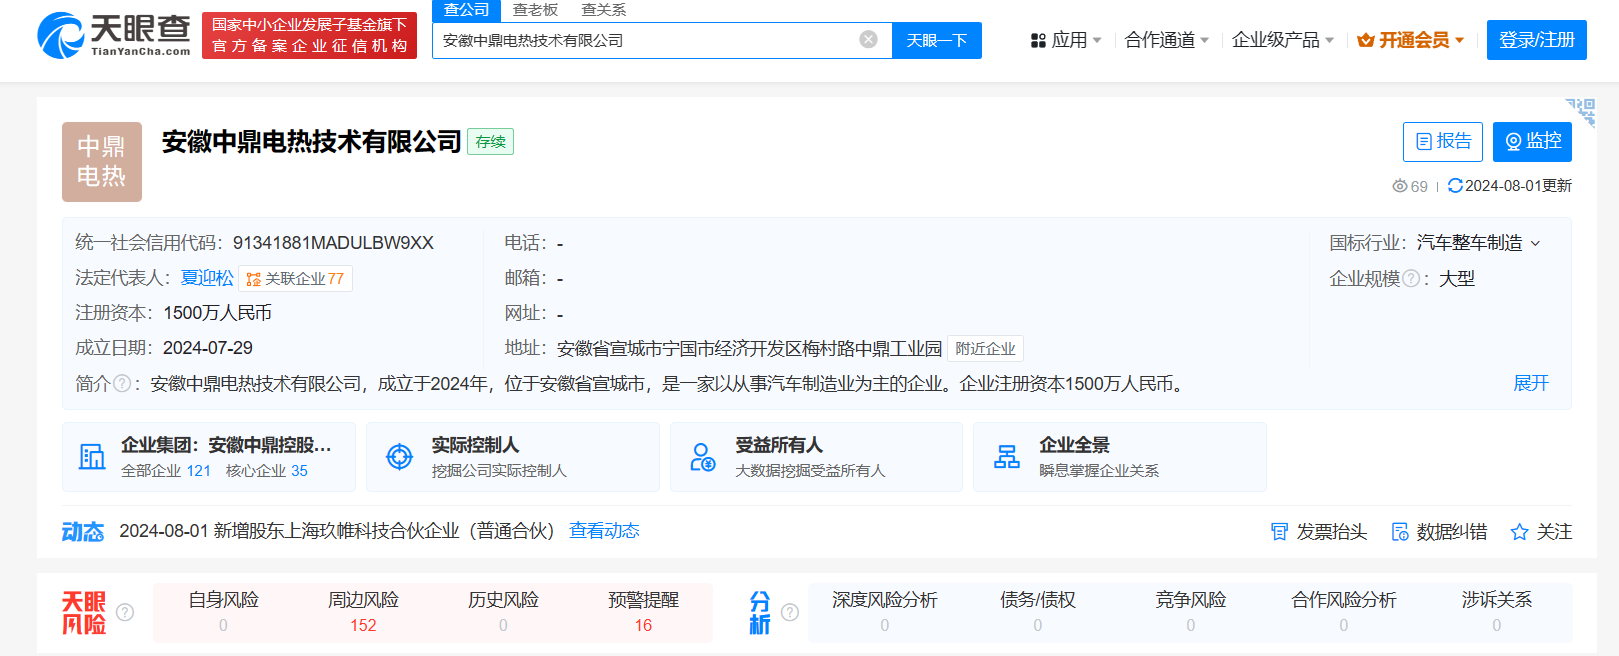
Task: Click the 天眼一下 search button
Action: pyautogui.click(x=936, y=40)
